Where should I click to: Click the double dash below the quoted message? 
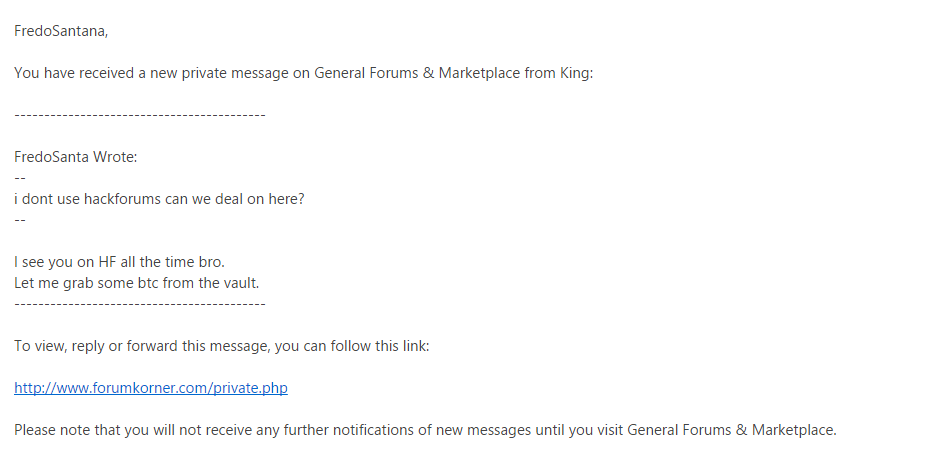click(20, 219)
